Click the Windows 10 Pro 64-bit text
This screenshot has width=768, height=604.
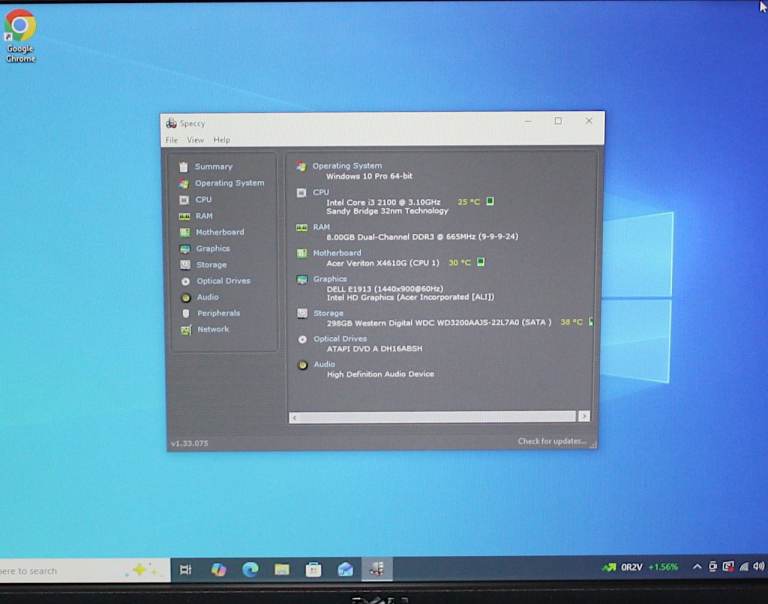point(369,176)
